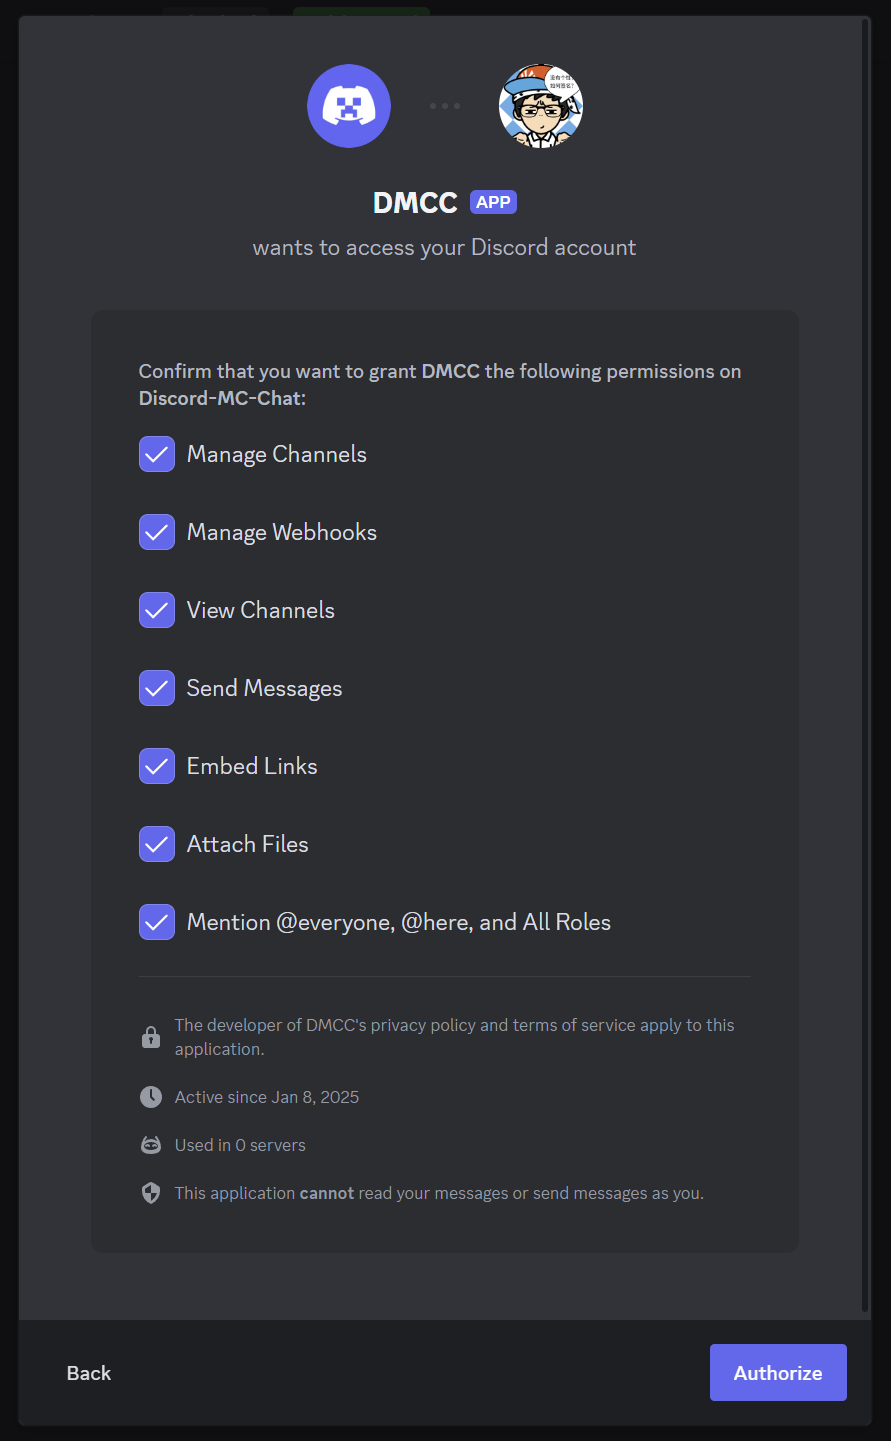This screenshot has width=891, height=1441.
Task: Toggle the Embed Links checkbox
Action: [157, 766]
